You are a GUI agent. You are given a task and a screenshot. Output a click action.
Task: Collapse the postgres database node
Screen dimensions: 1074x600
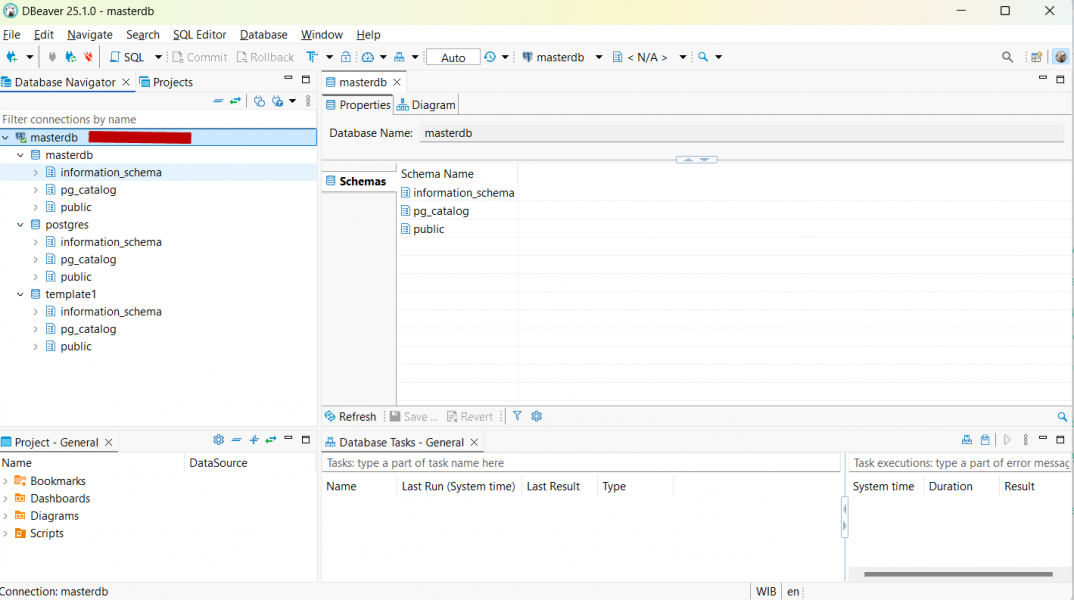tap(21, 225)
